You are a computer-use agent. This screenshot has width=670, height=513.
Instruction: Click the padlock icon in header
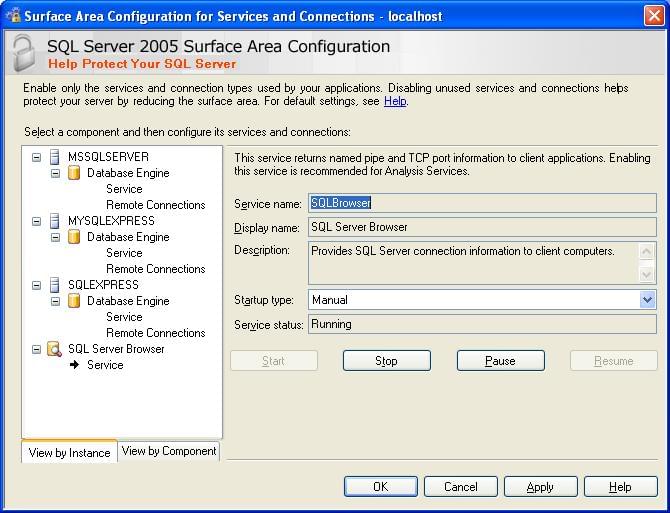[x=24, y=54]
